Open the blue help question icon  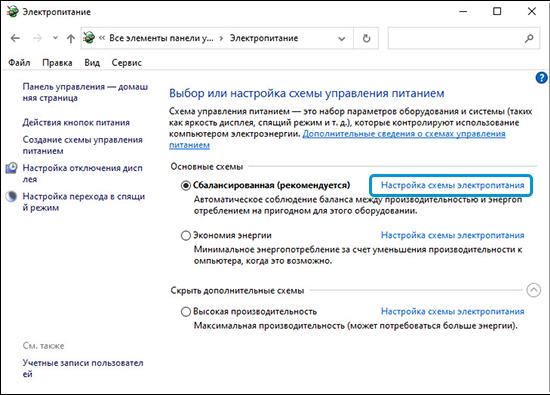[541, 78]
